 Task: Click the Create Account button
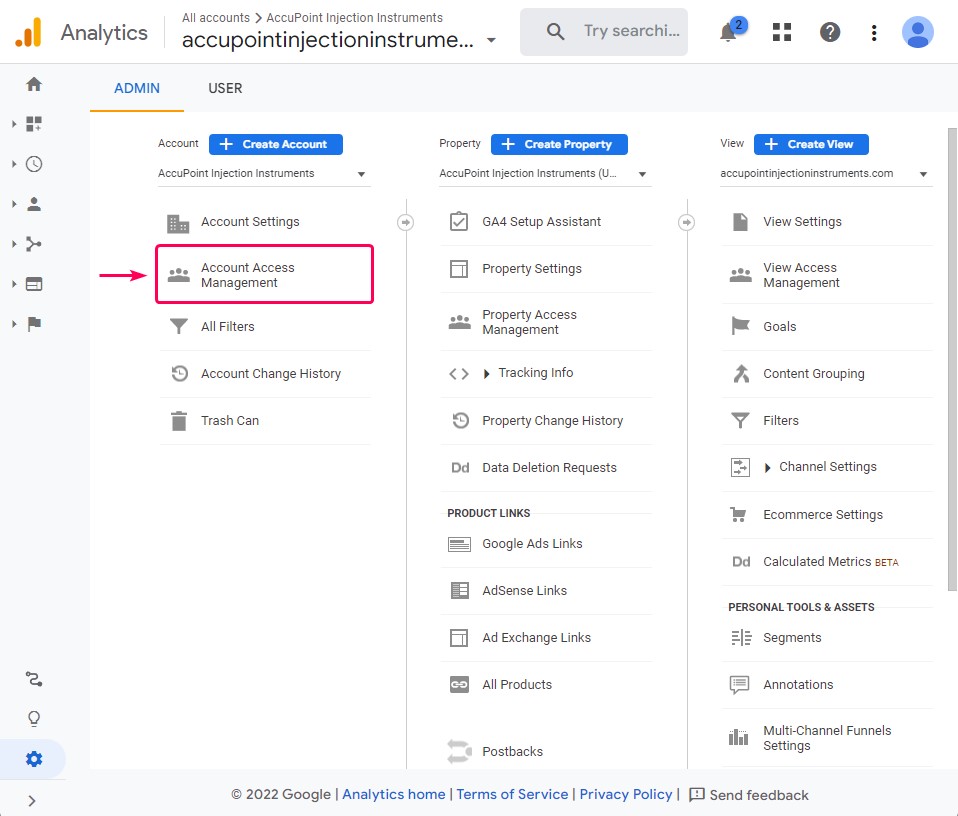click(x=276, y=144)
